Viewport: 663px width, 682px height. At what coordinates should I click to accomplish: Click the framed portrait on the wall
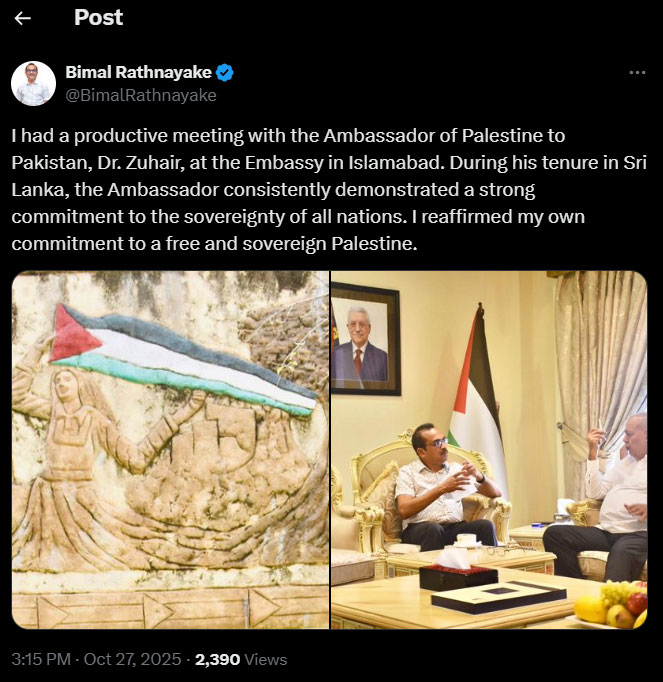coord(365,338)
